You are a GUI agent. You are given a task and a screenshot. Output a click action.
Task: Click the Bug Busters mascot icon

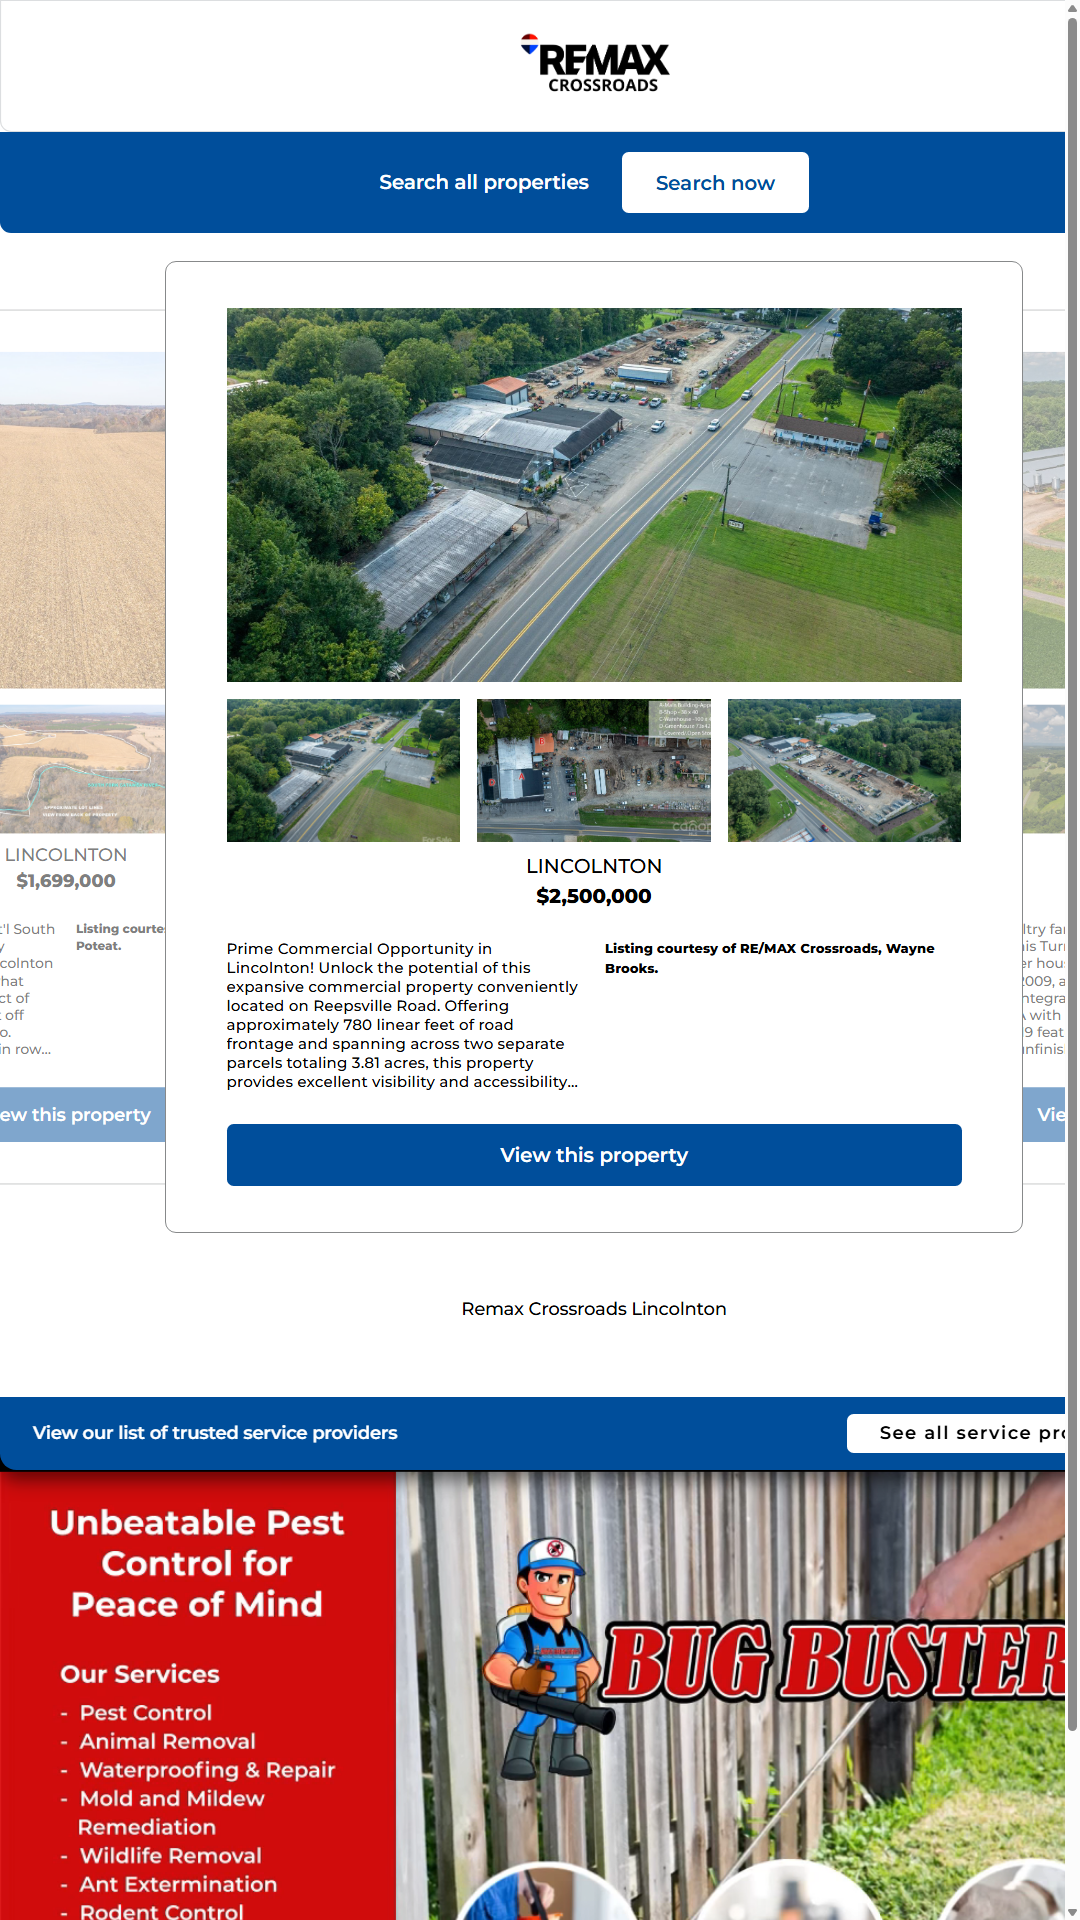pos(546,1650)
